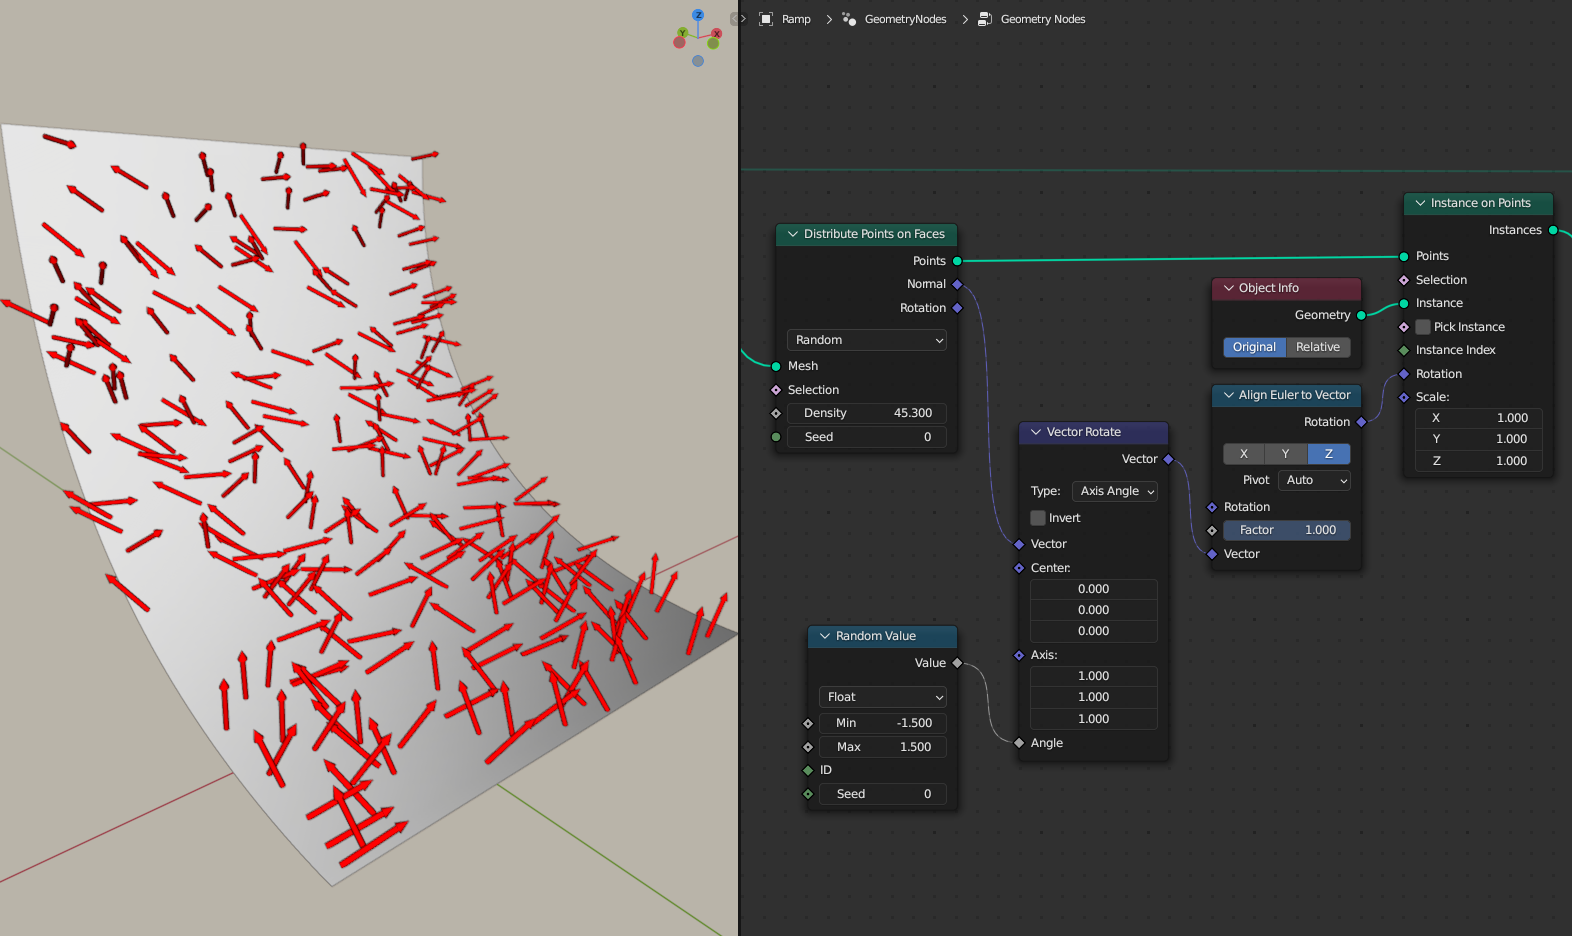The image size is (1572, 936).
Task: Click the Mesh input socket
Action: [x=776, y=366]
